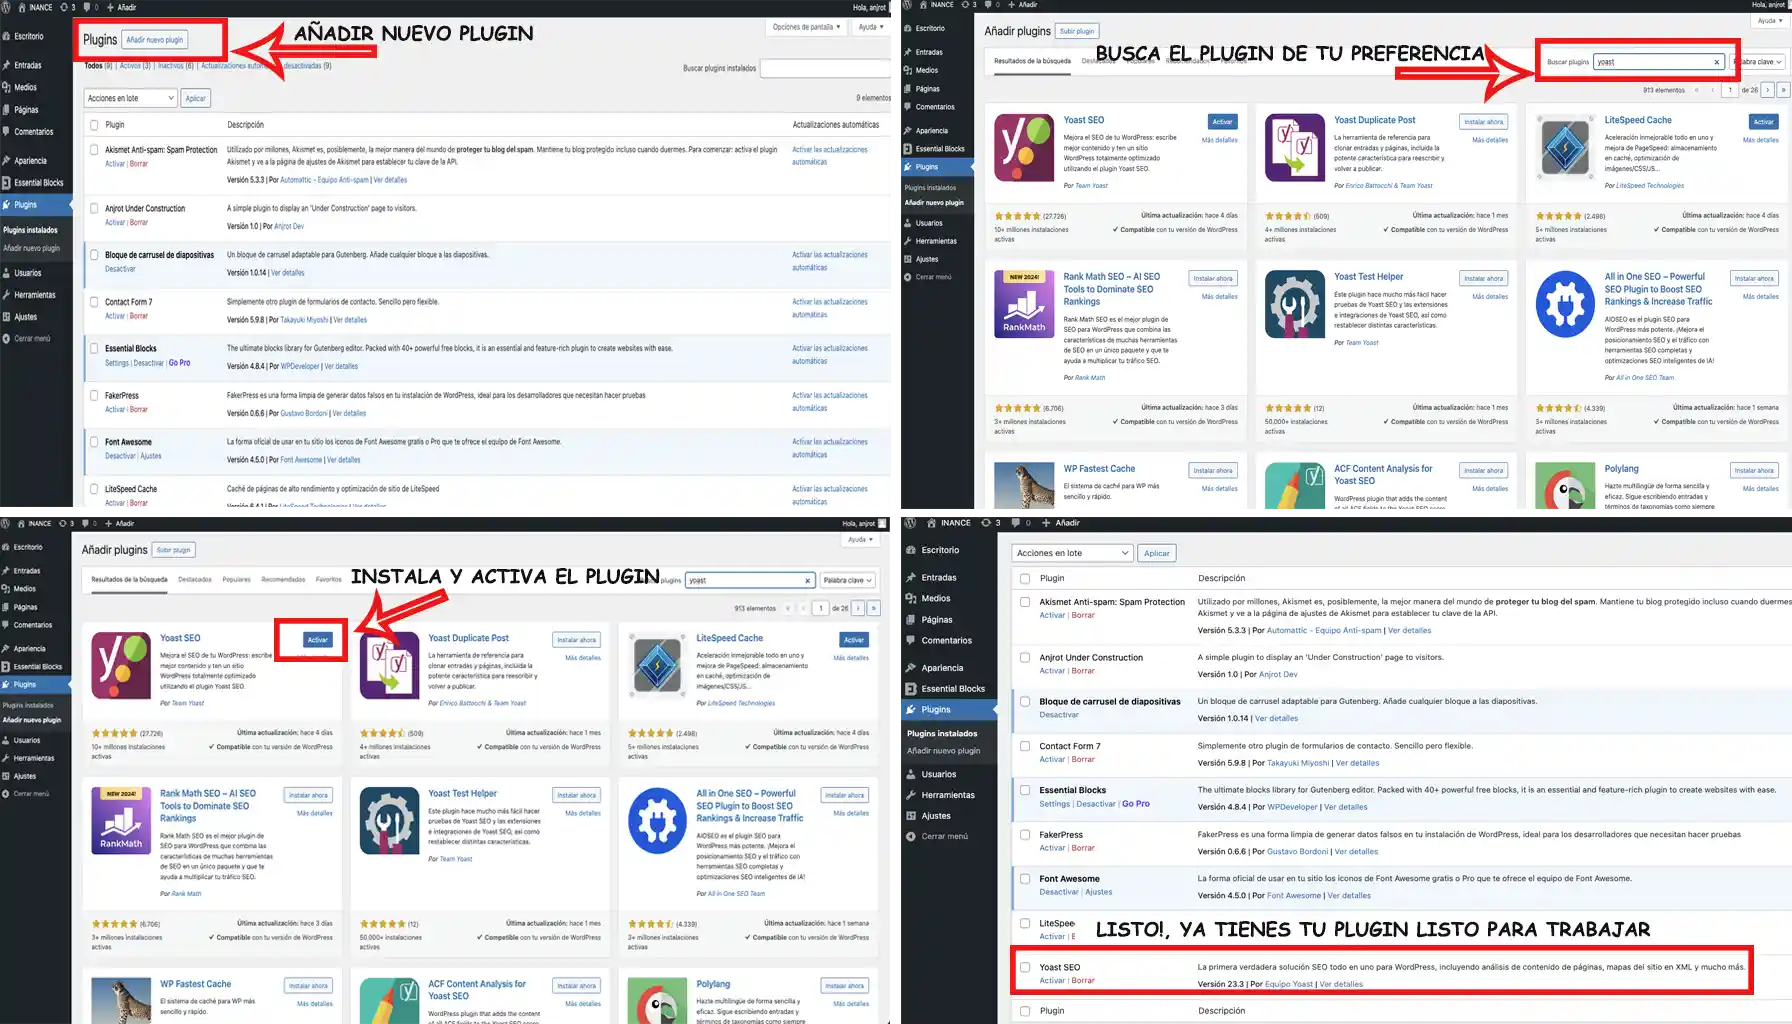Click comments bubble icon in 'Instala y activa' admin bar
Viewport: 1792px width, 1024px height.
point(87,523)
